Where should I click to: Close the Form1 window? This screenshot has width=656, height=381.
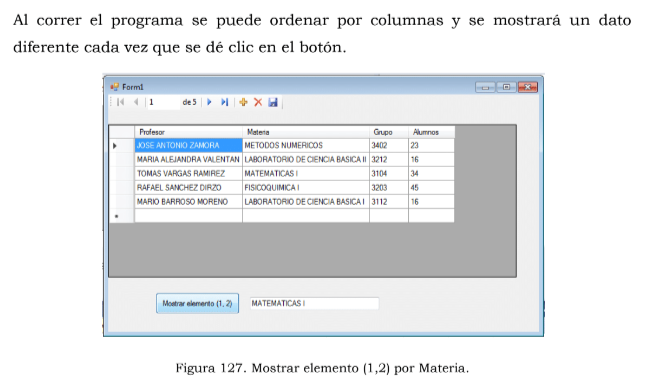click(528, 87)
